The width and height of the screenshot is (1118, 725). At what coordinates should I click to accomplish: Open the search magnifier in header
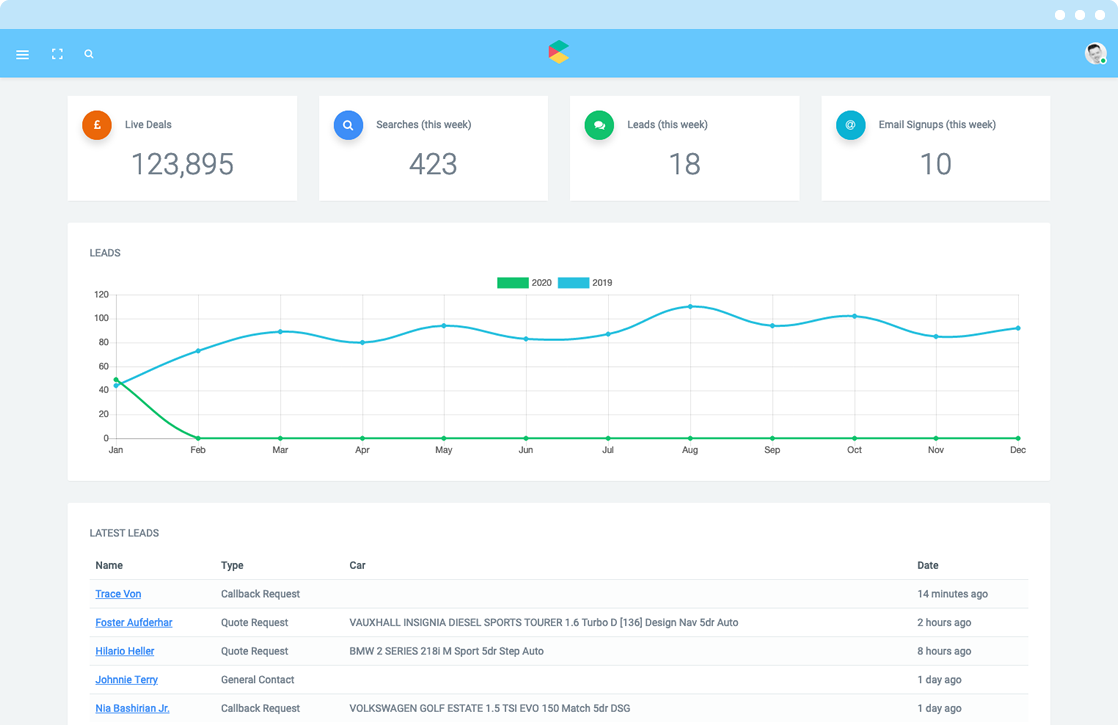coord(89,54)
